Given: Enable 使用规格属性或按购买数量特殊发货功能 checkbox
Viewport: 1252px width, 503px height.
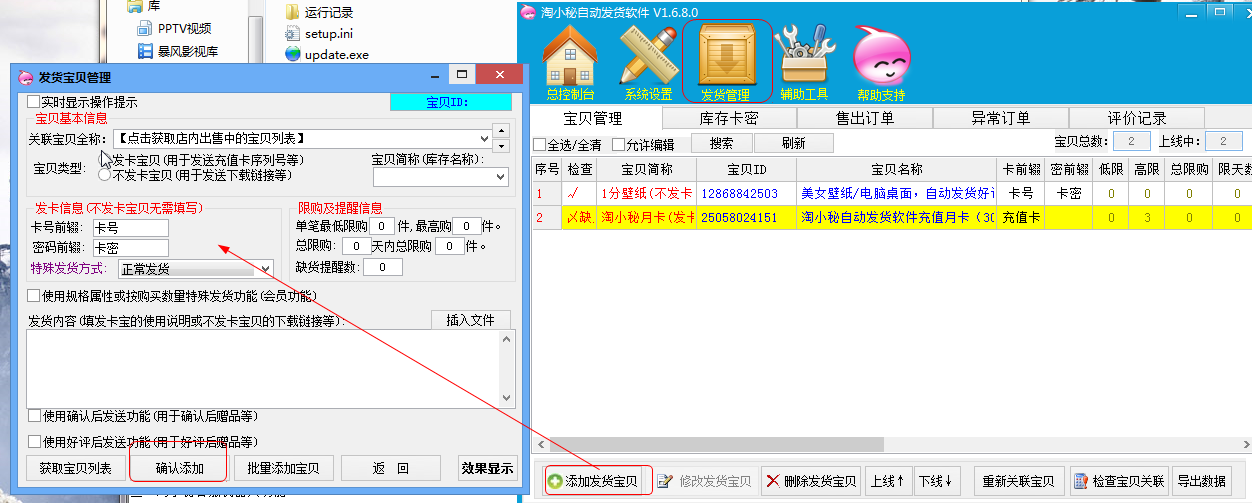Looking at the screenshot, I should (34, 296).
